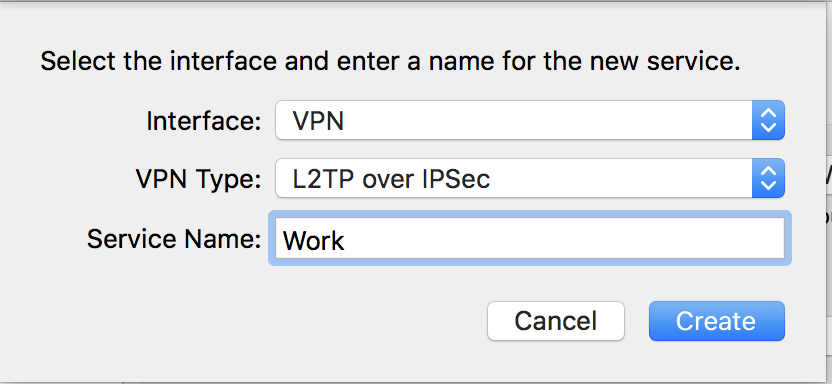Viewport: 832px width, 384px height.
Task: Click the L2TP over IPSec selection
Action: click(x=392, y=179)
